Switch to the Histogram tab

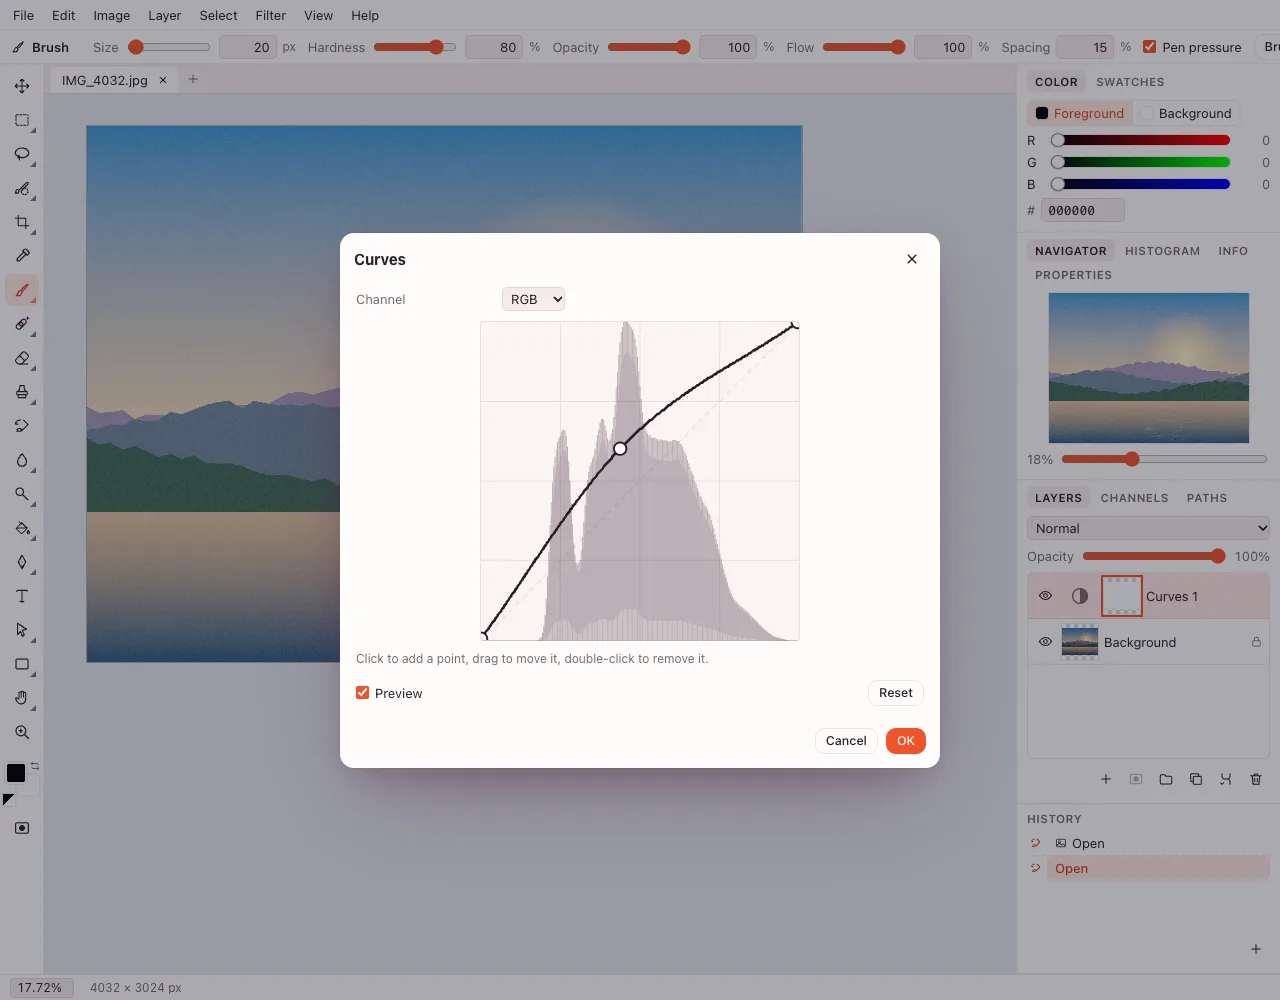1162,251
